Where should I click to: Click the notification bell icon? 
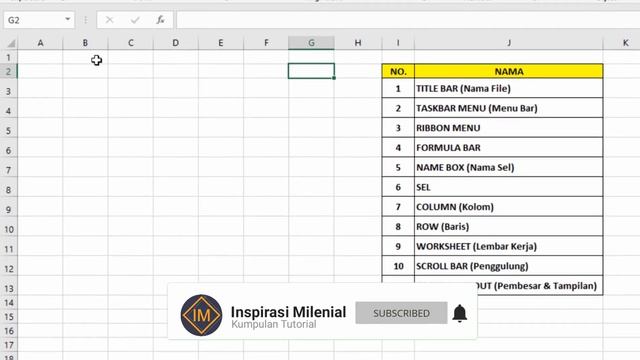[460, 313]
